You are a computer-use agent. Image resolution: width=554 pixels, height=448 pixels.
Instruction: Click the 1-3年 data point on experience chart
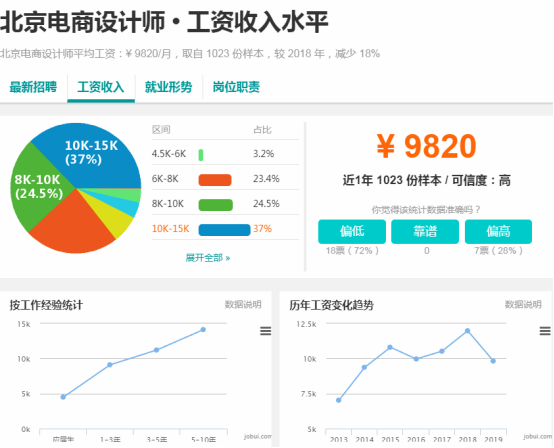click(110, 365)
